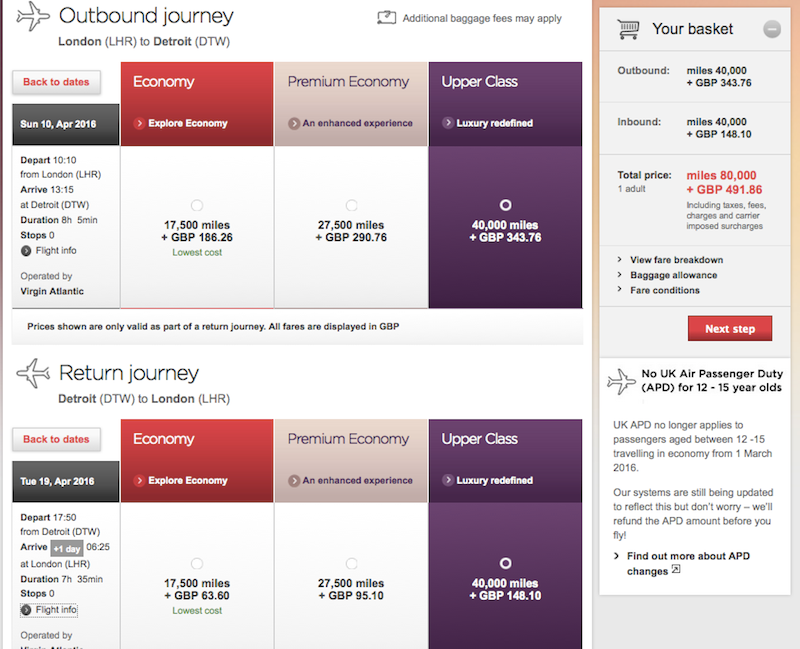Click the outbound Explore Economy arrow icon
Image resolution: width=800 pixels, height=649 pixels.
(x=140, y=124)
